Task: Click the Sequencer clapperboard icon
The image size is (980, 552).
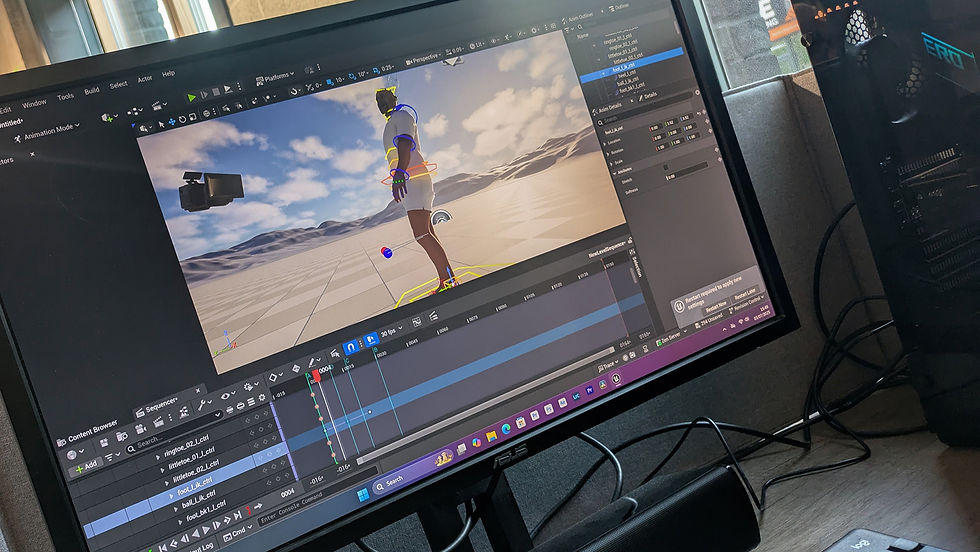Action: [x=159, y=423]
